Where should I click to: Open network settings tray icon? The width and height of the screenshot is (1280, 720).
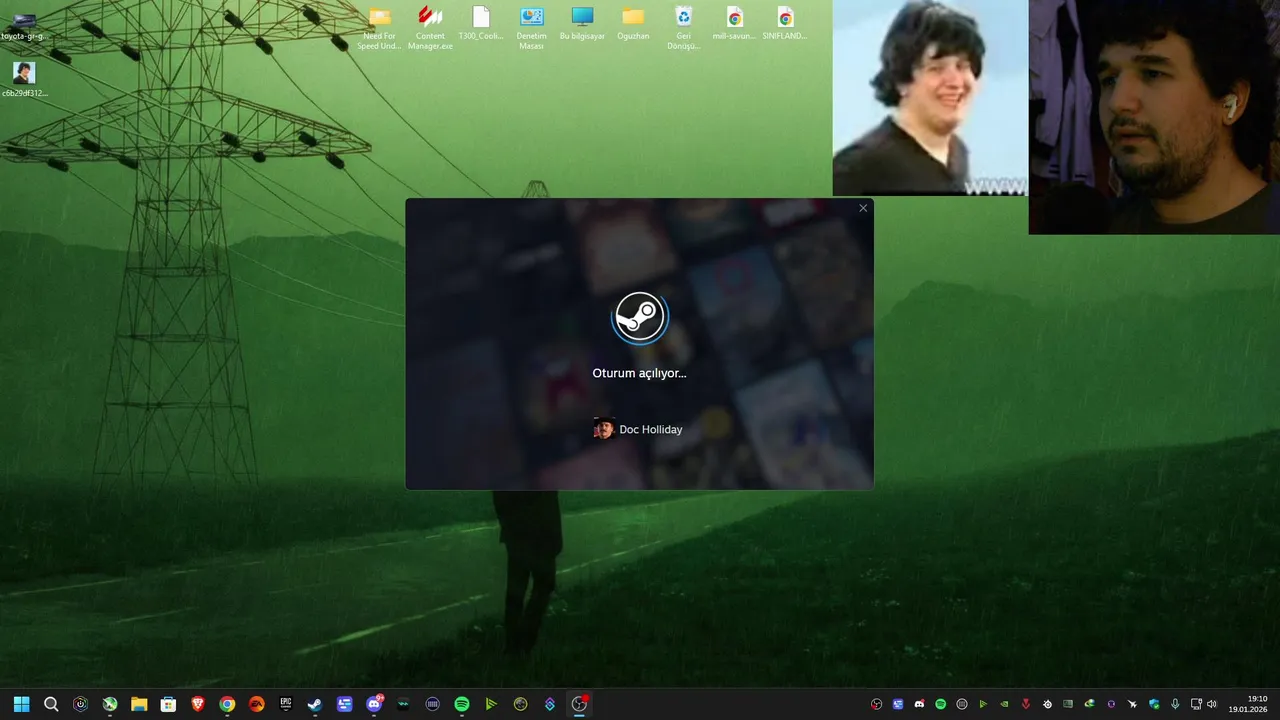pyautogui.click(x=1196, y=704)
